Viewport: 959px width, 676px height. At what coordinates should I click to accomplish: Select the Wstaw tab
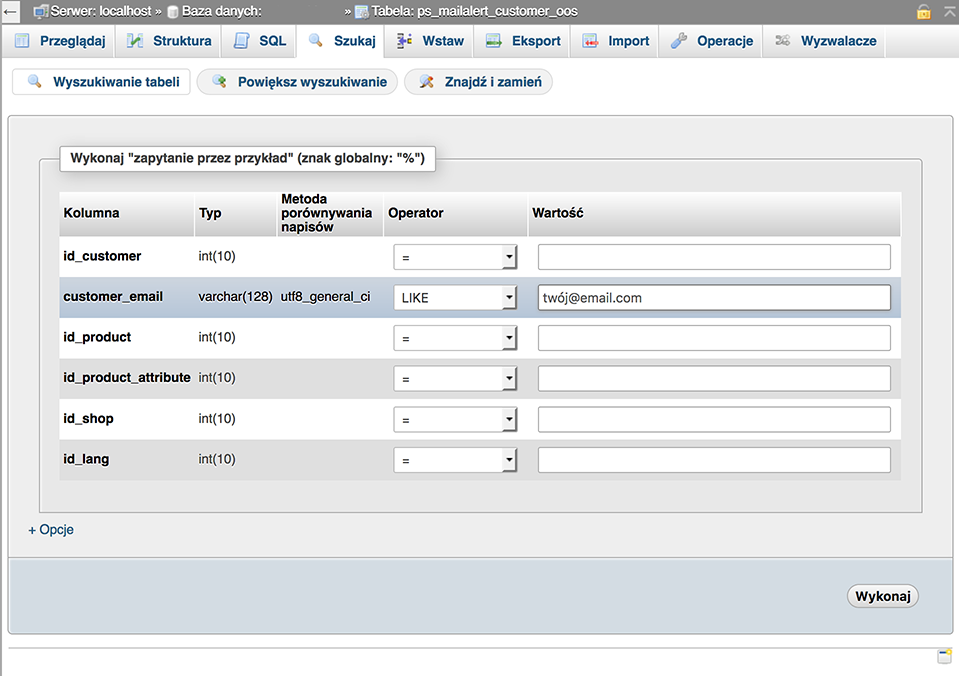pos(430,41)
